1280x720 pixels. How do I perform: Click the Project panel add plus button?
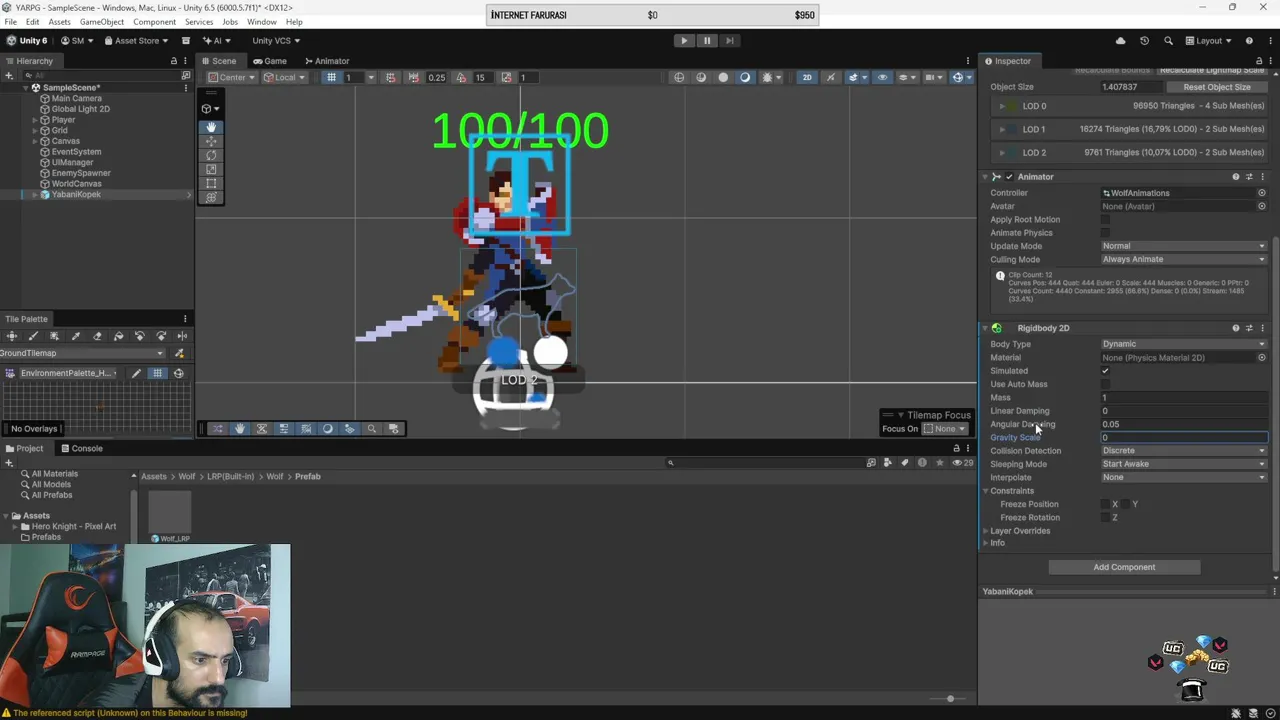[x=9, y=462]
